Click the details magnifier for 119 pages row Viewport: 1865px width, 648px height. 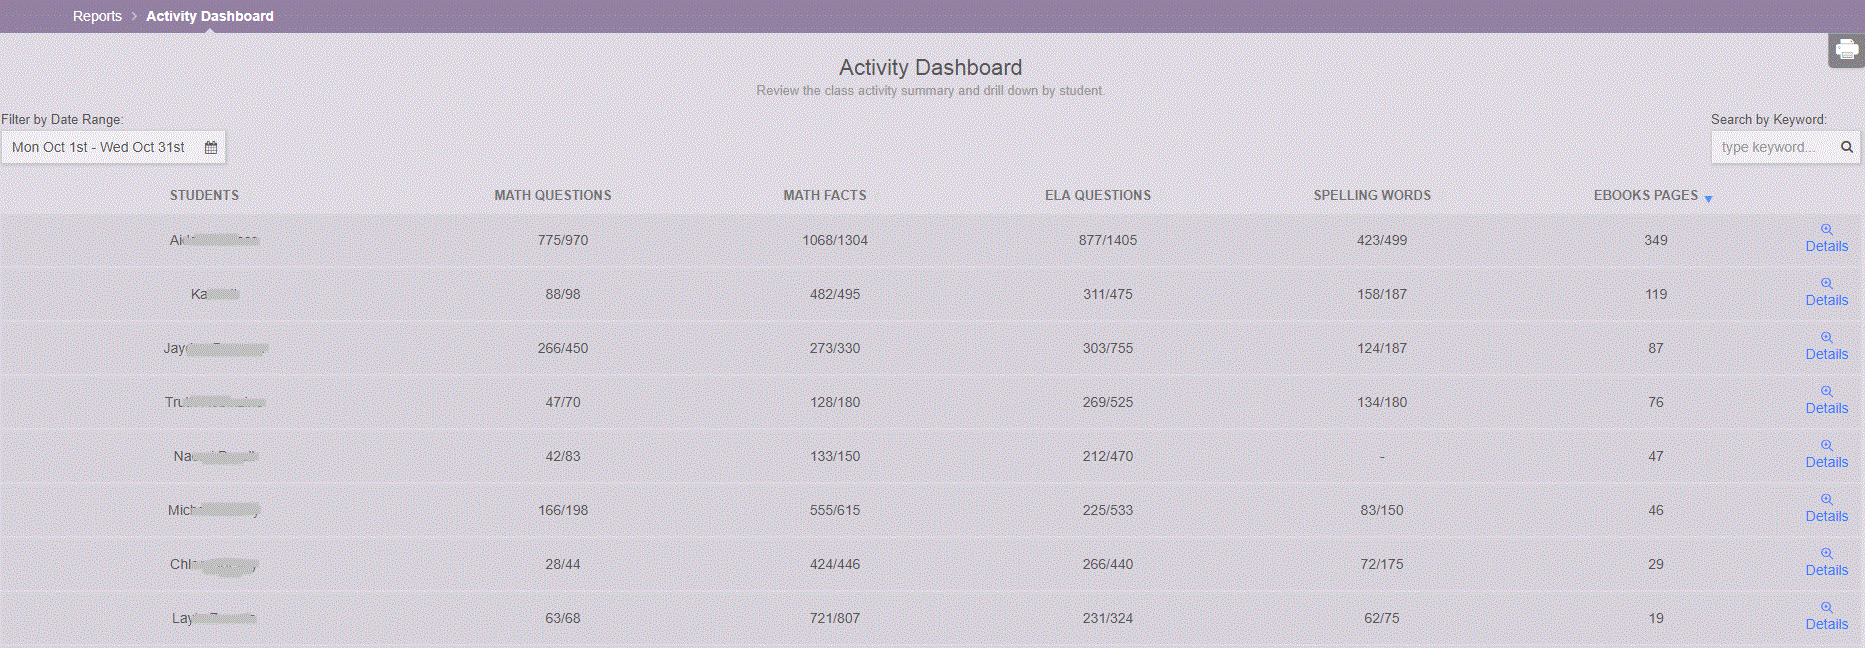click(x=1826, y=284)
